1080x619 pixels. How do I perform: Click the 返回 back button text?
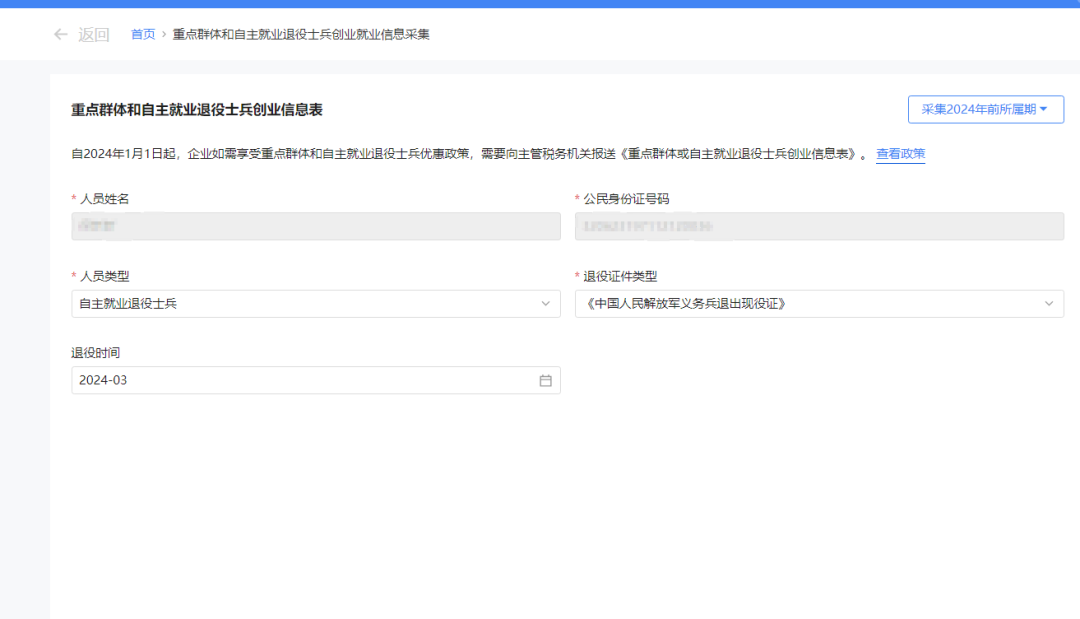coord(94,34)
